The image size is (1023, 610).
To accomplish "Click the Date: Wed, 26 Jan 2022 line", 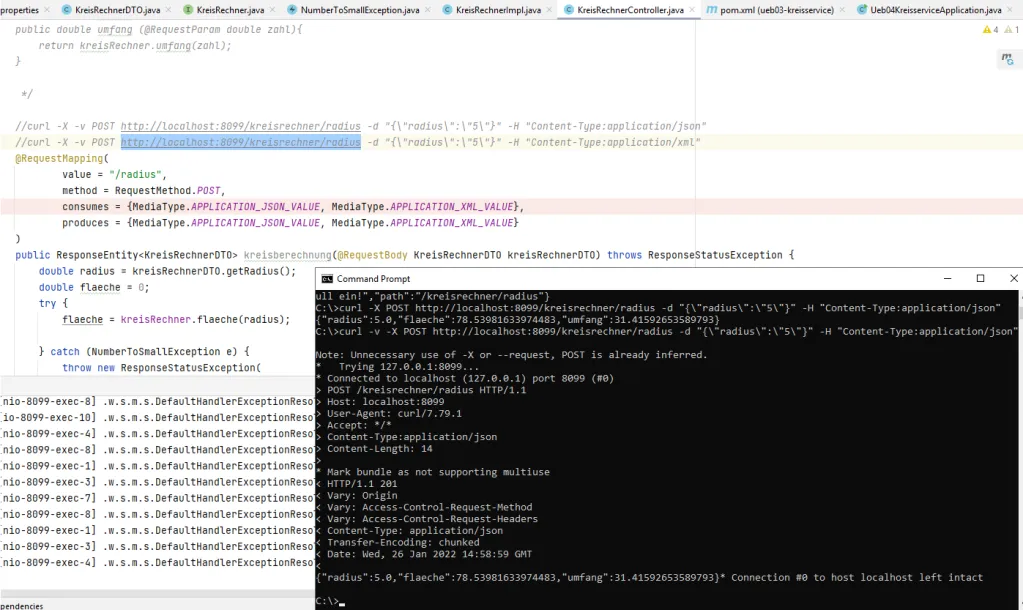I will pyautogui.click(x=423, y=554).
